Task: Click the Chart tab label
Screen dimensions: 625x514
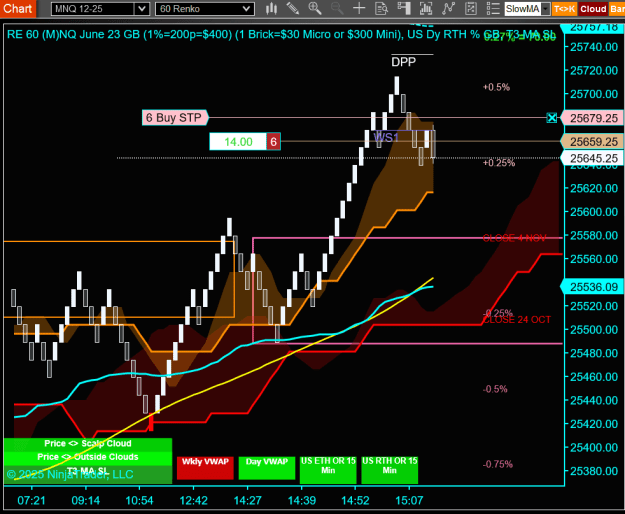Action: click(18, 8)
